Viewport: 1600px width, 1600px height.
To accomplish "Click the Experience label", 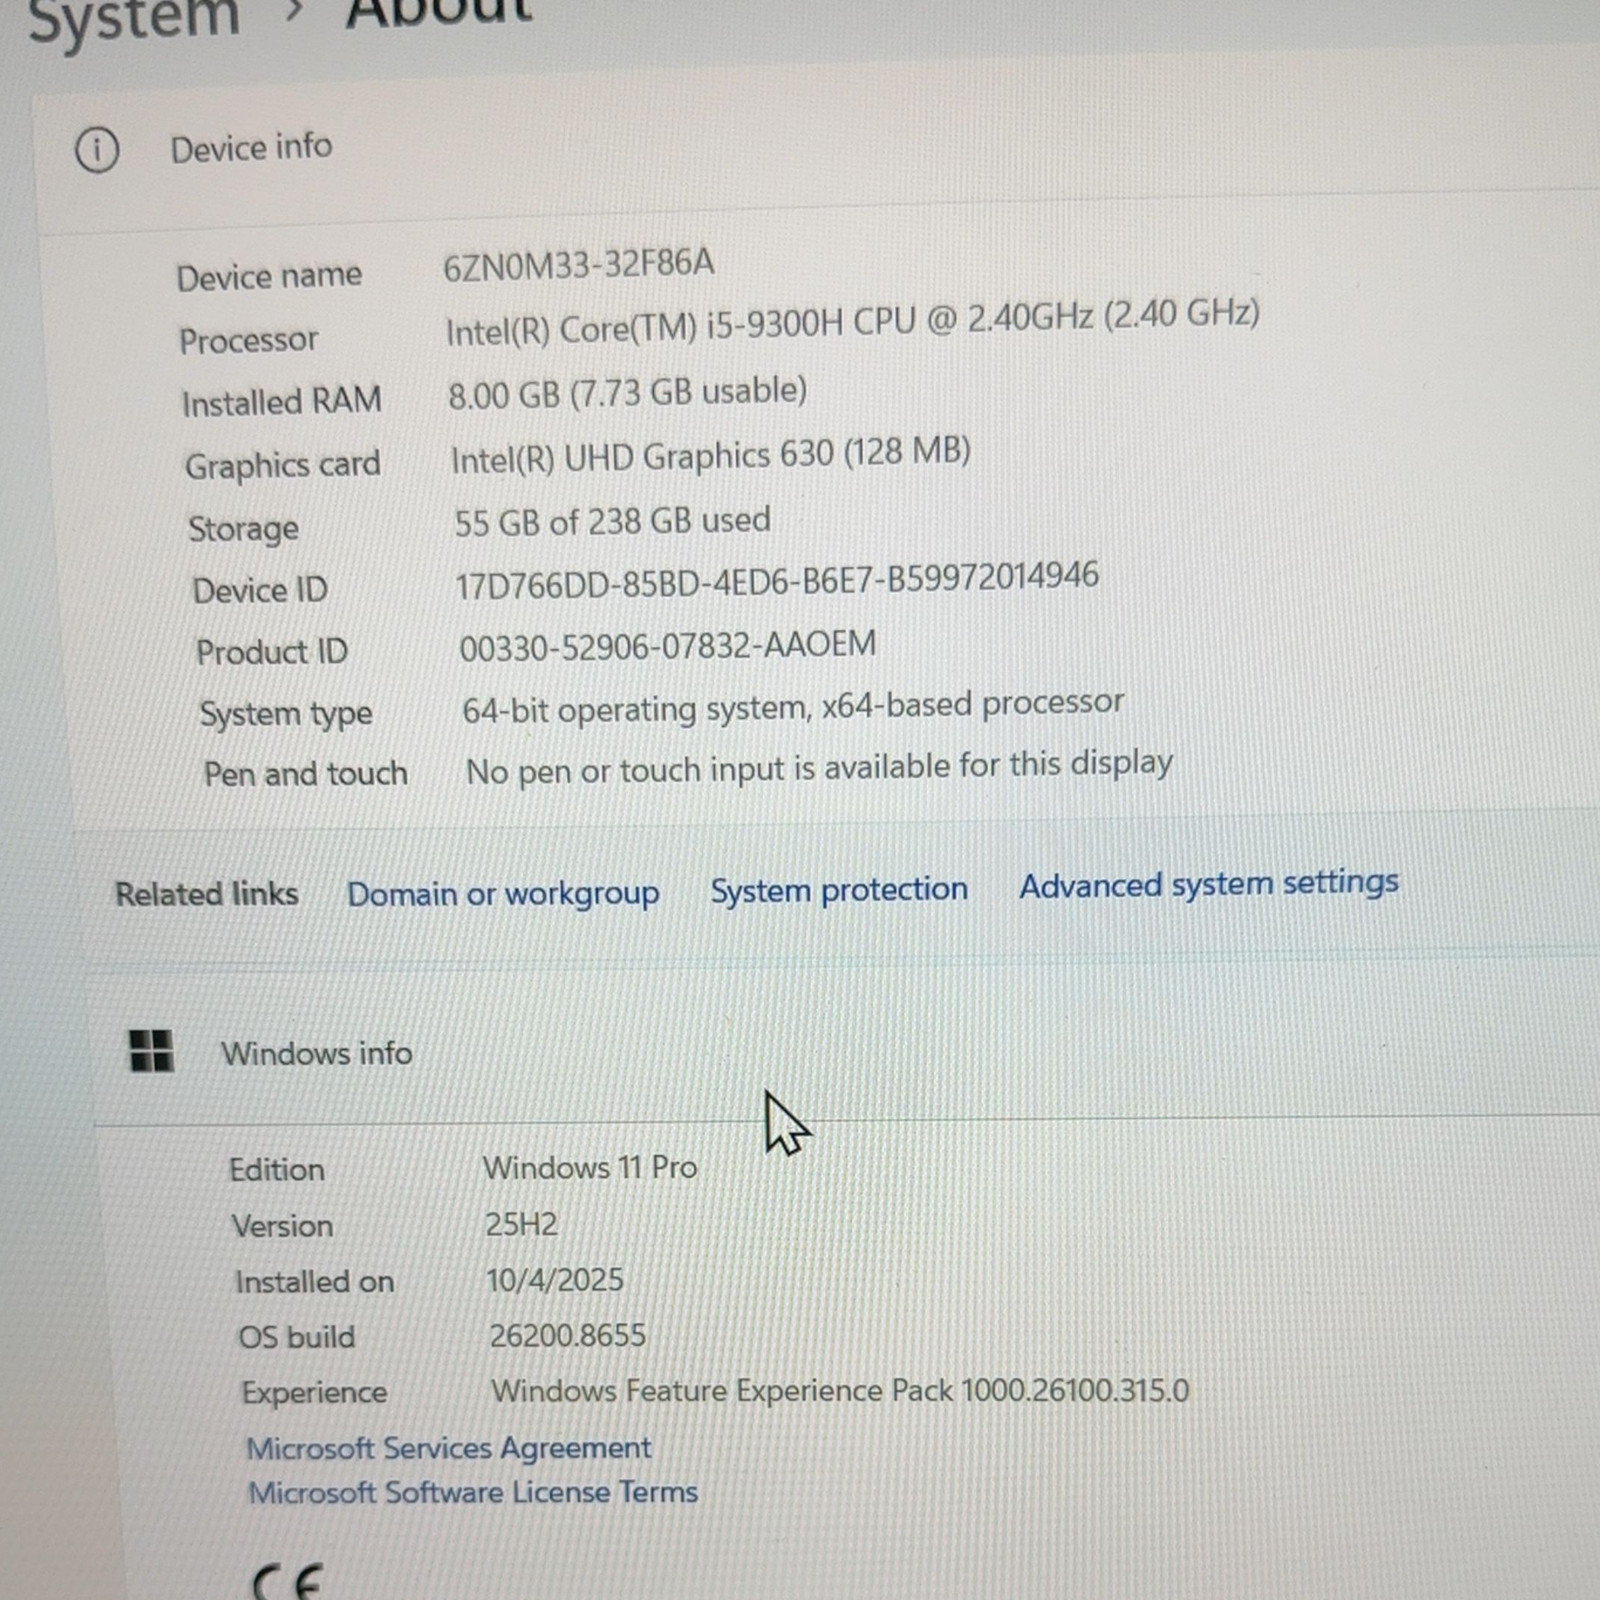I will (314, 1393).
